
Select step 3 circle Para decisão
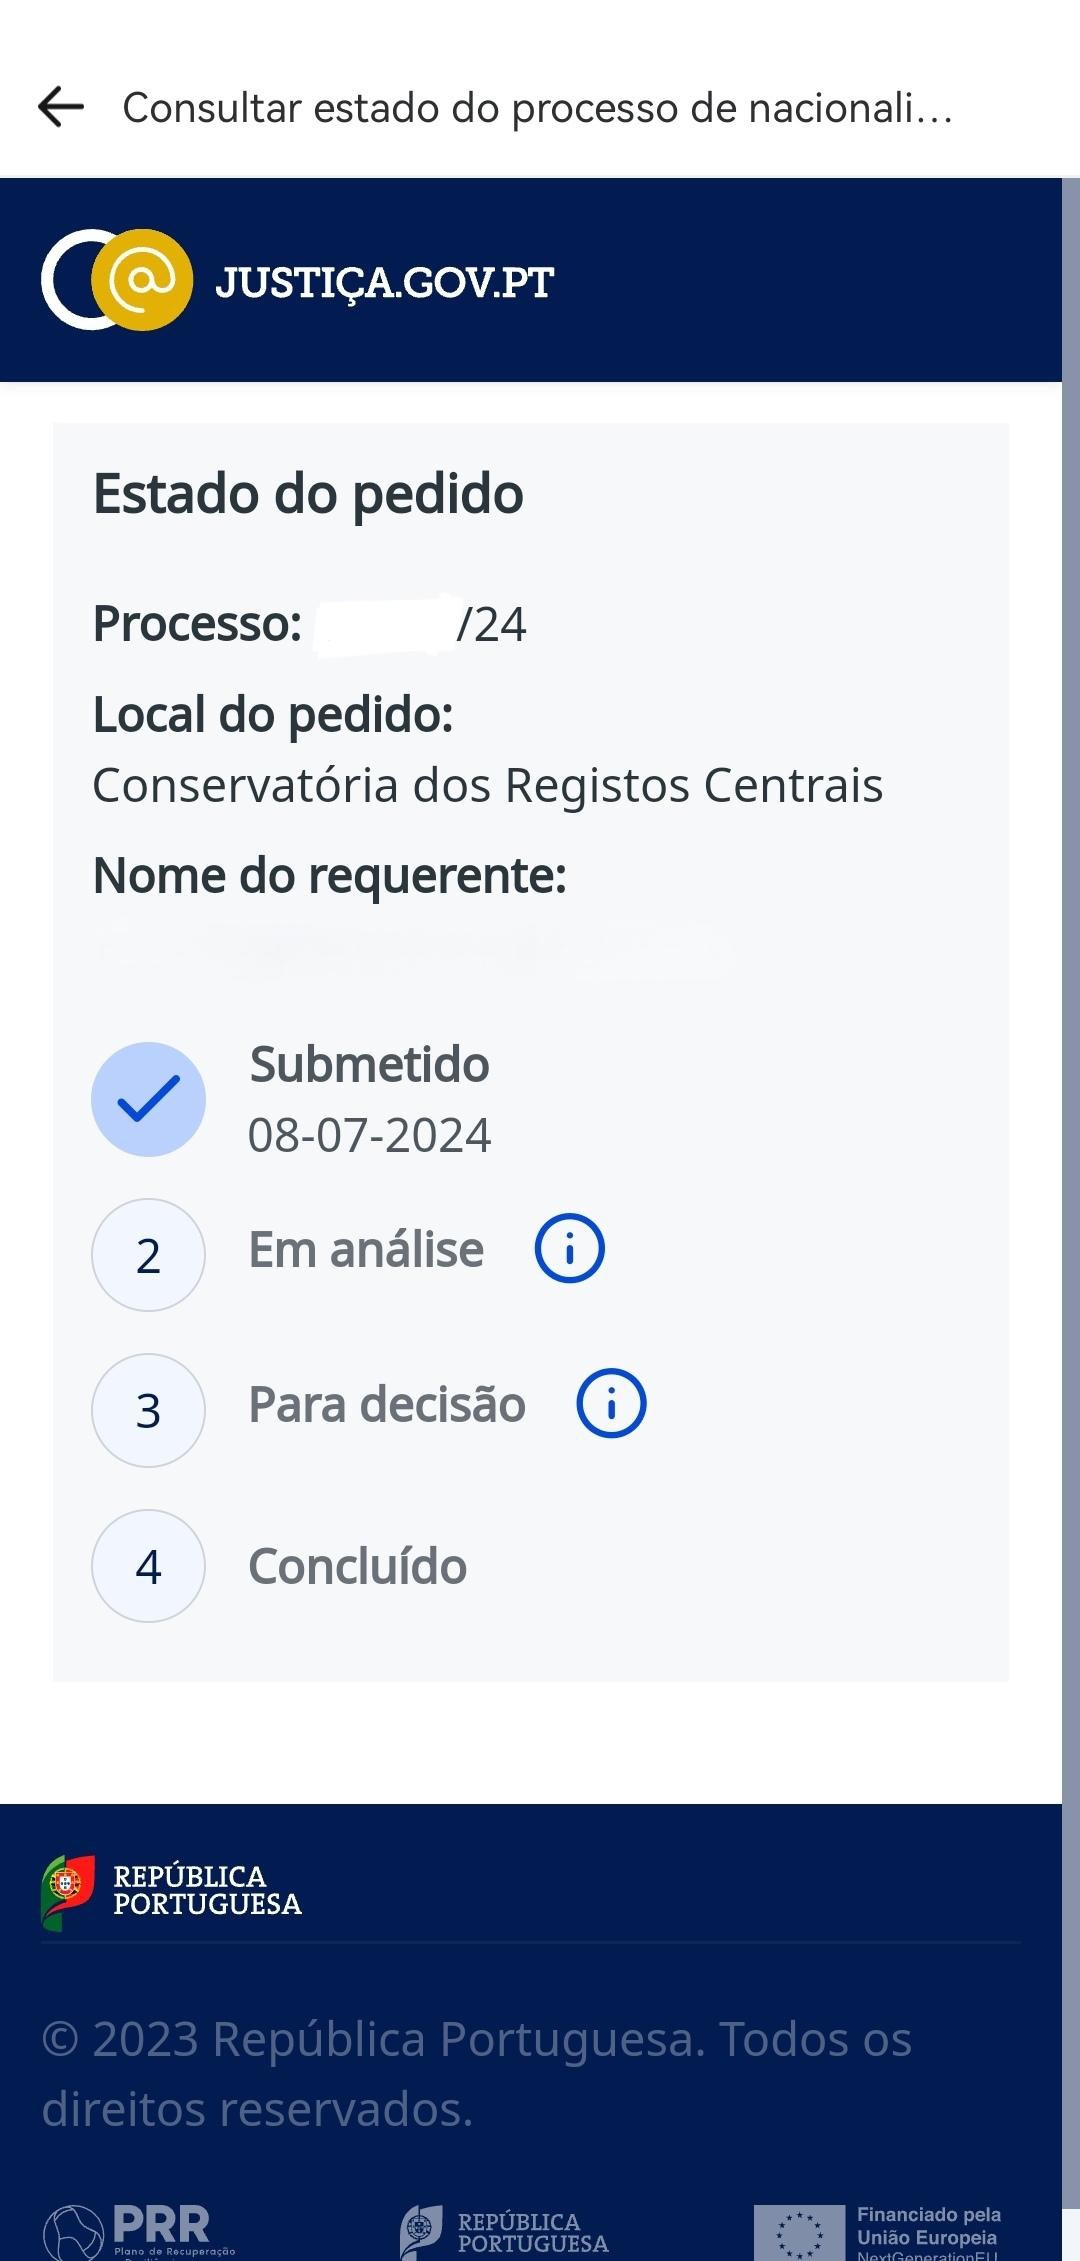click(148, 1410)
